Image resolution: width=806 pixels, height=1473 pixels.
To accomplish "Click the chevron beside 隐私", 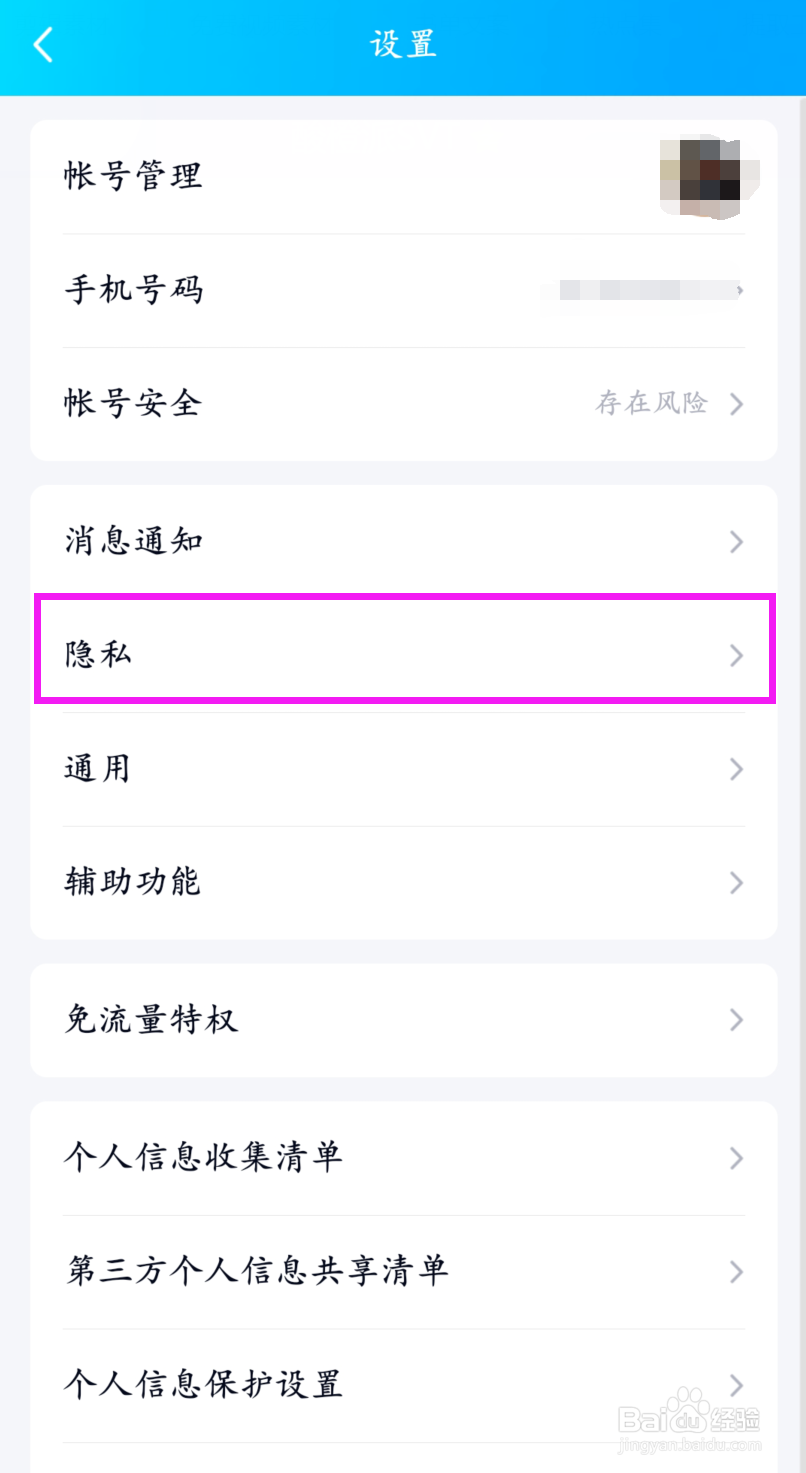I will 737,655.
